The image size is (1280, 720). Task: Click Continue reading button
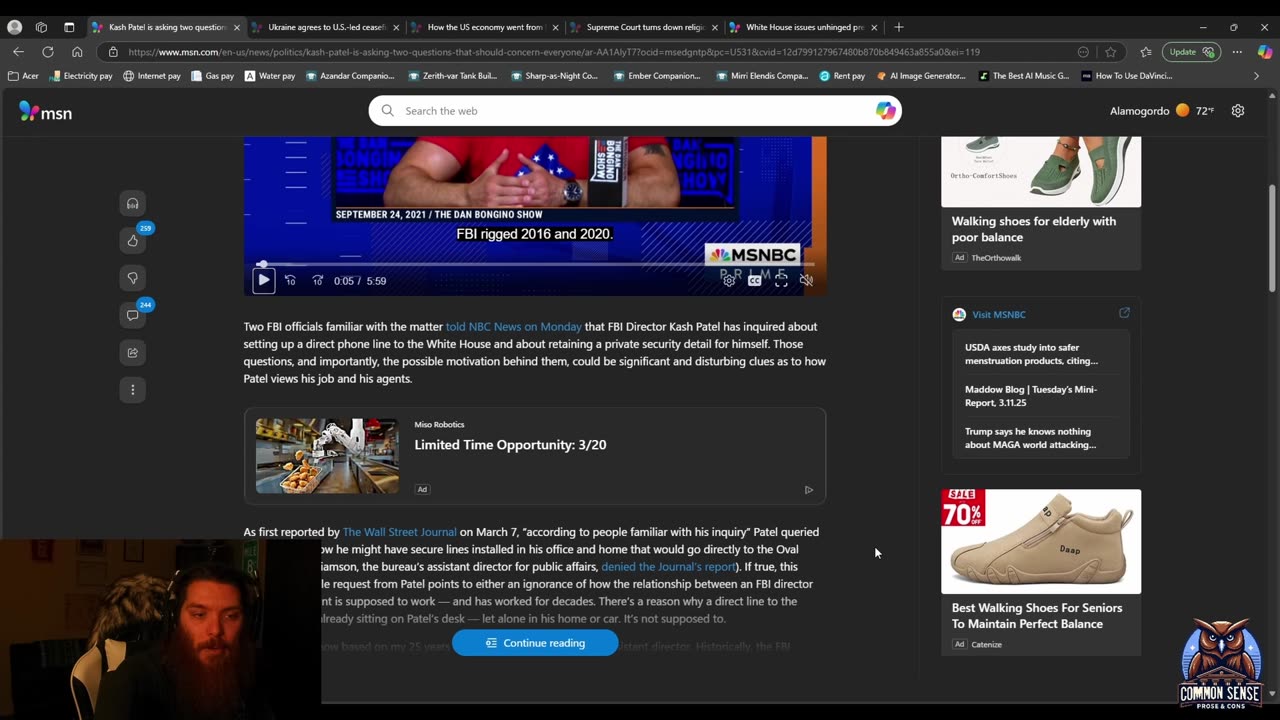point(535,643)
